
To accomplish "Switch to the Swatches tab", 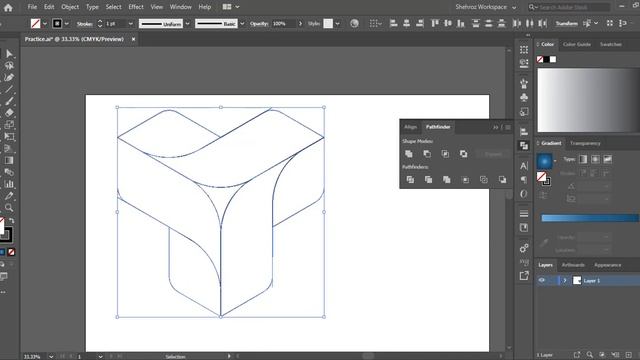I will coord(611,44).
